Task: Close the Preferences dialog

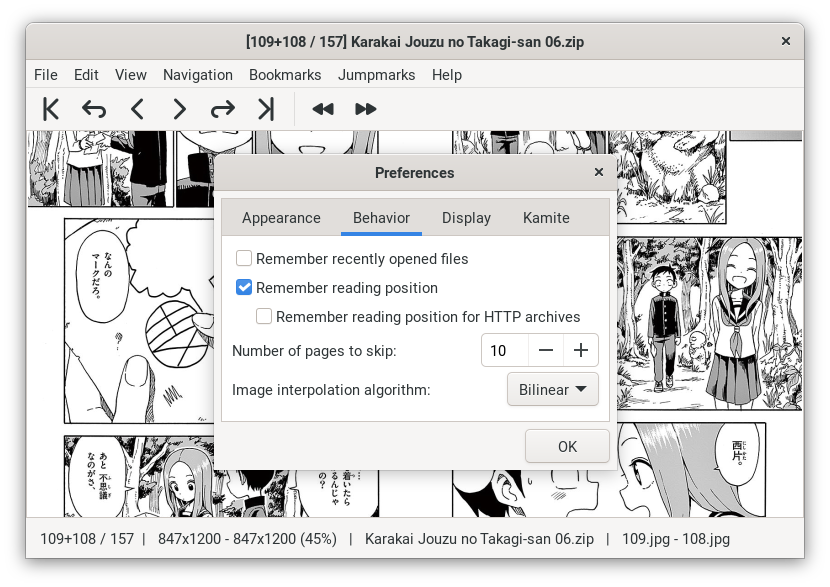Action: [599, 172]
